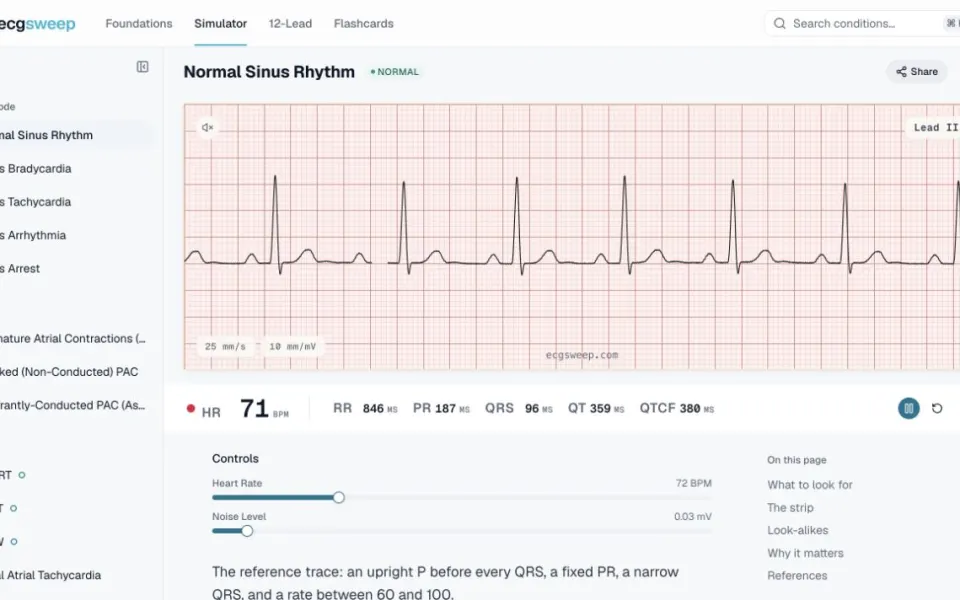Go to the Flashcards tab
Viewport: 960px width, 600px height.
pos(364,24)
